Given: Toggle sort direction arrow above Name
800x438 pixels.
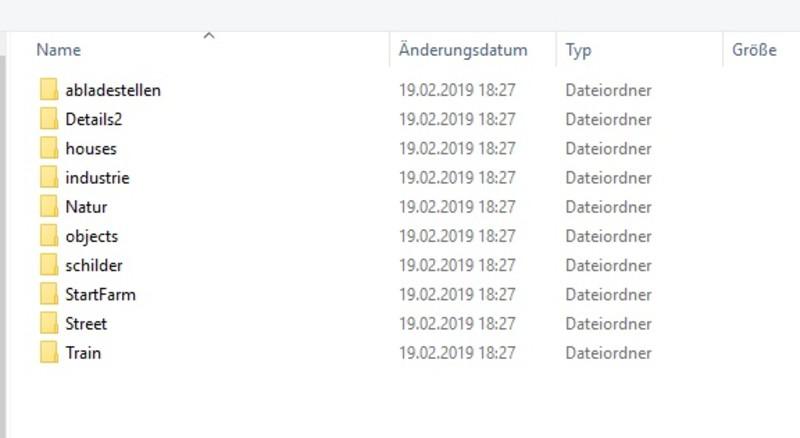Looking at the screenshot, I should click(x=209, y=36).
